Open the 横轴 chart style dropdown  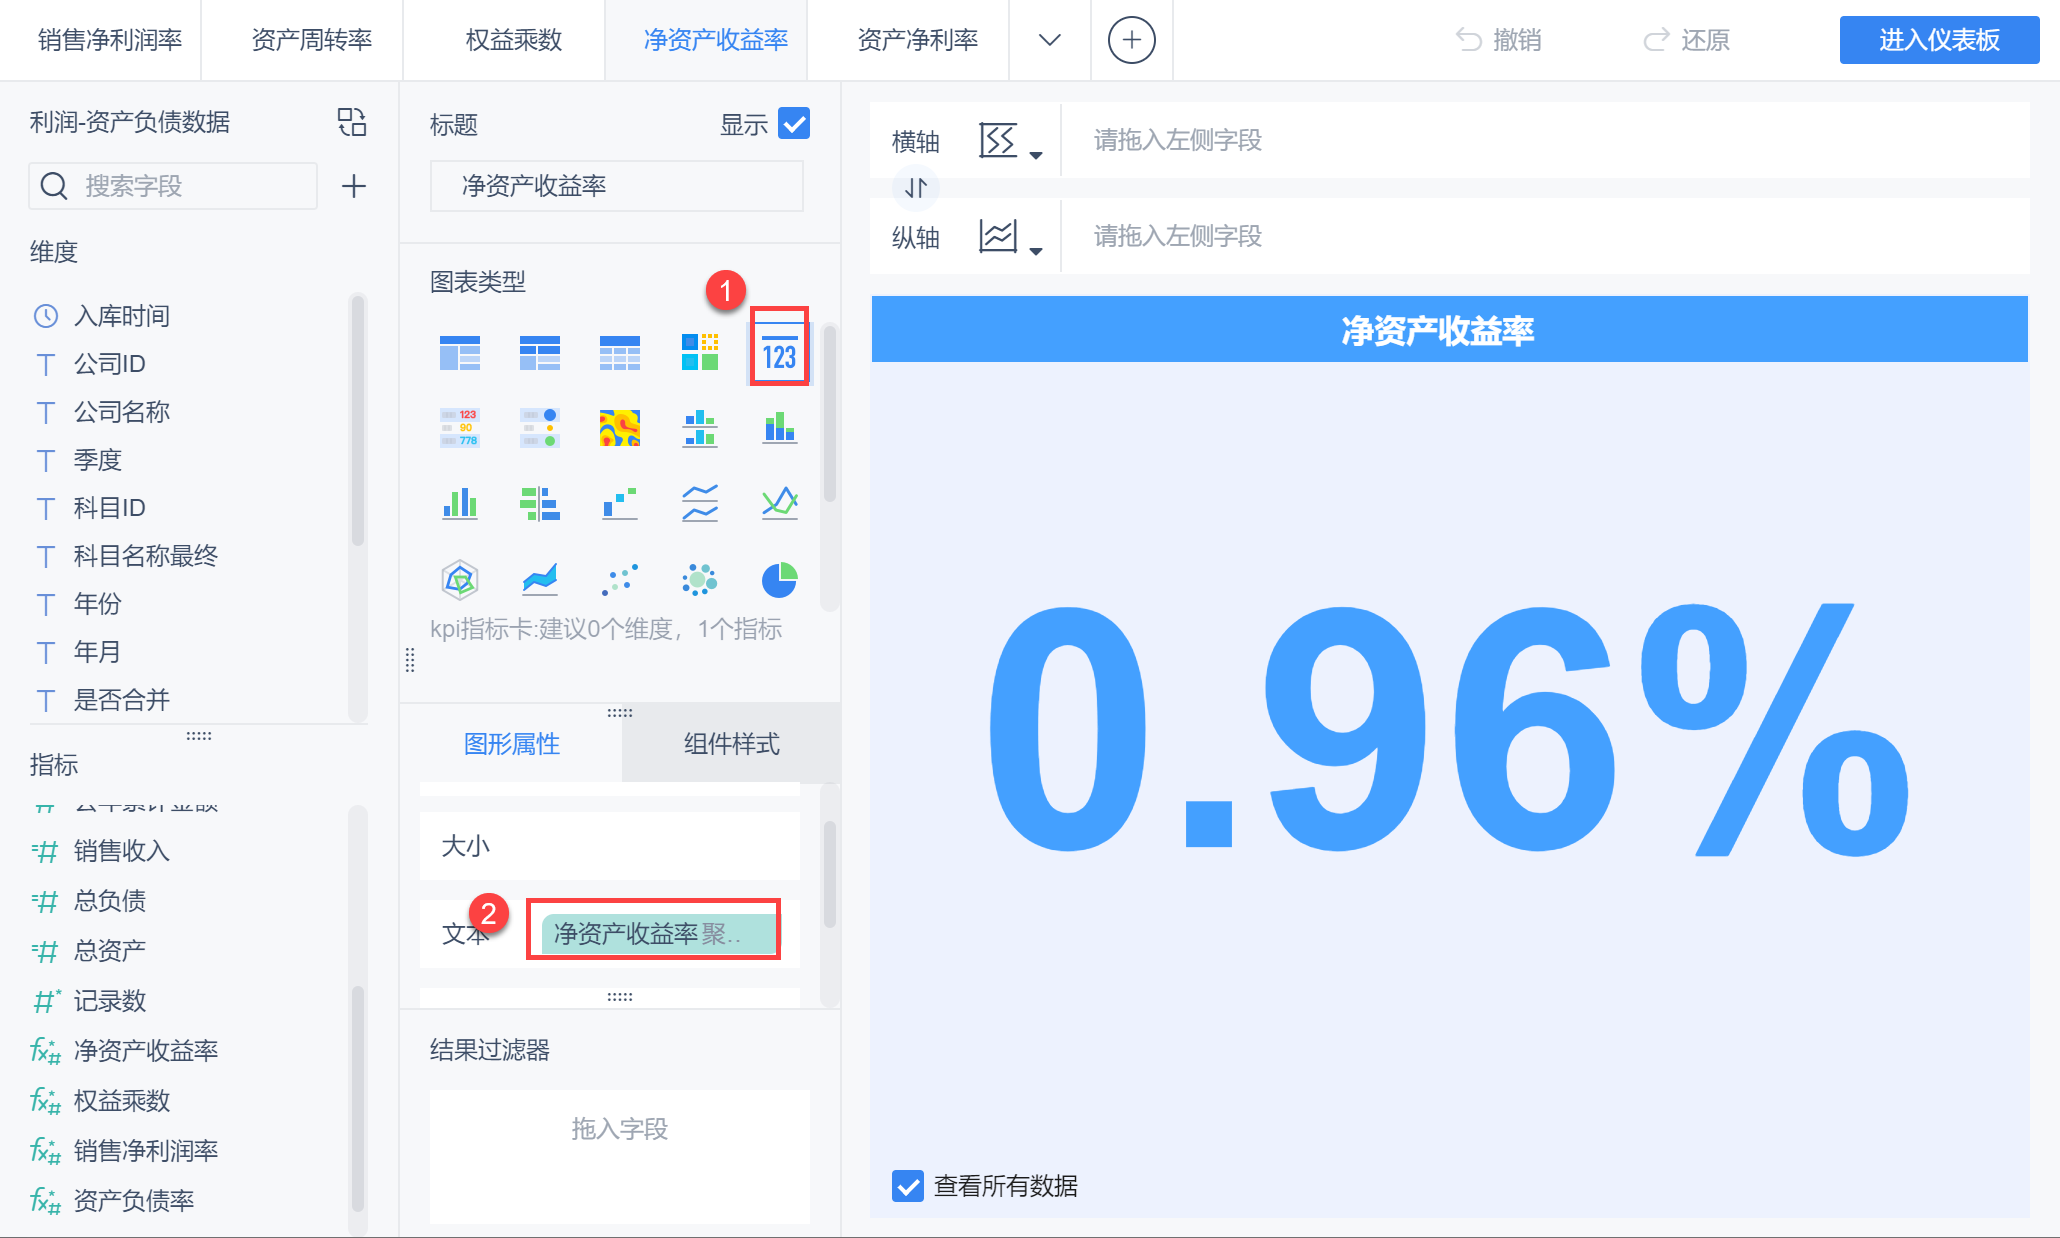click(x=1008, y=140)
